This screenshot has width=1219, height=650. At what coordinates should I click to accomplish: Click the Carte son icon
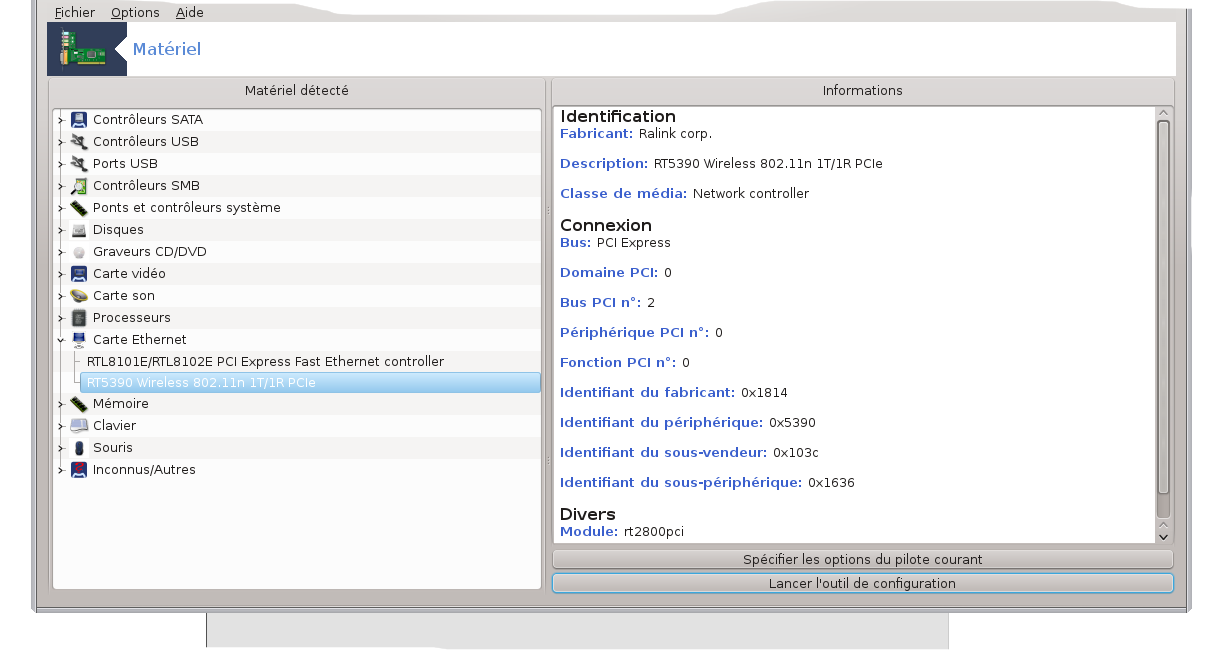(x=79, y=296)
